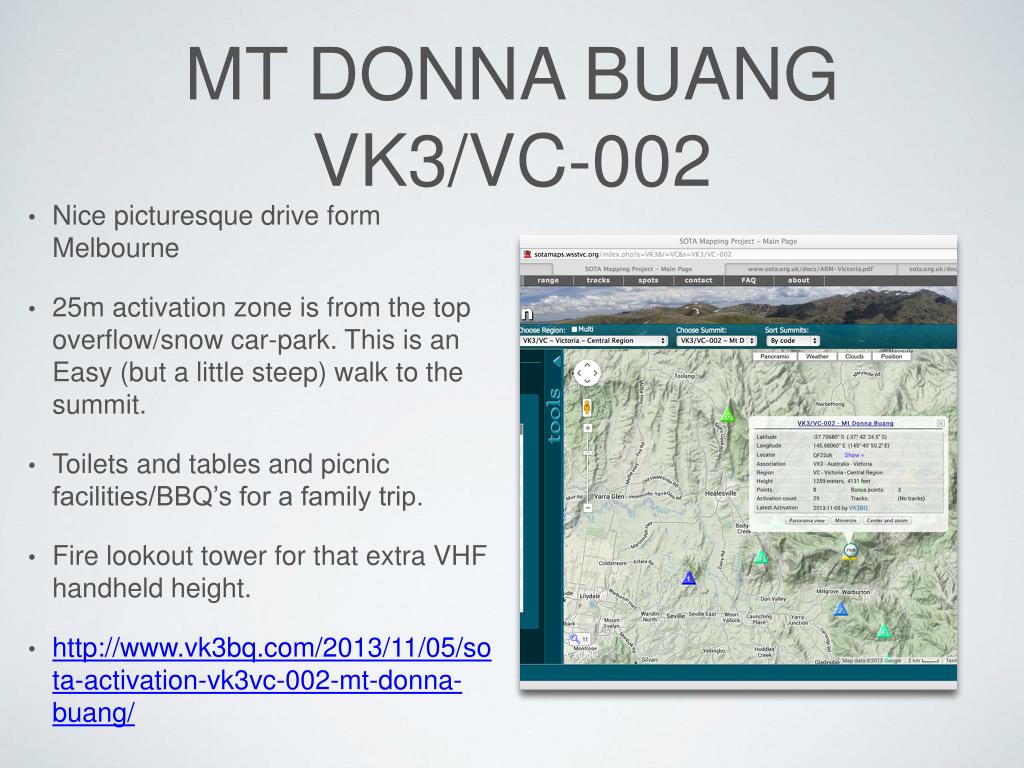Image resolution: width=1024 pixels, height=768 pixels.
Task: Select the green summit marker numbered 6
Action: (728, 414)
